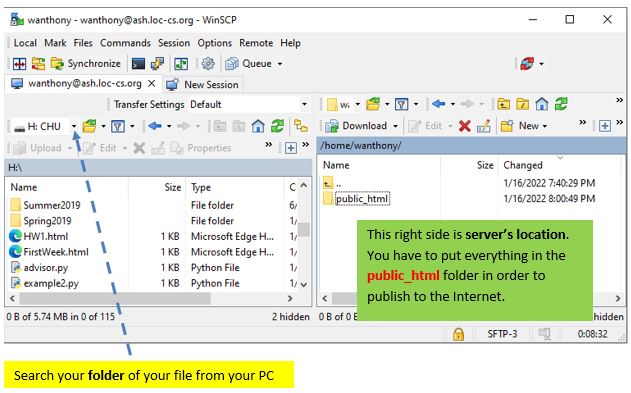Sort remote files by Changed column
Screen dimensions: 631x393
tap(523, 165)
